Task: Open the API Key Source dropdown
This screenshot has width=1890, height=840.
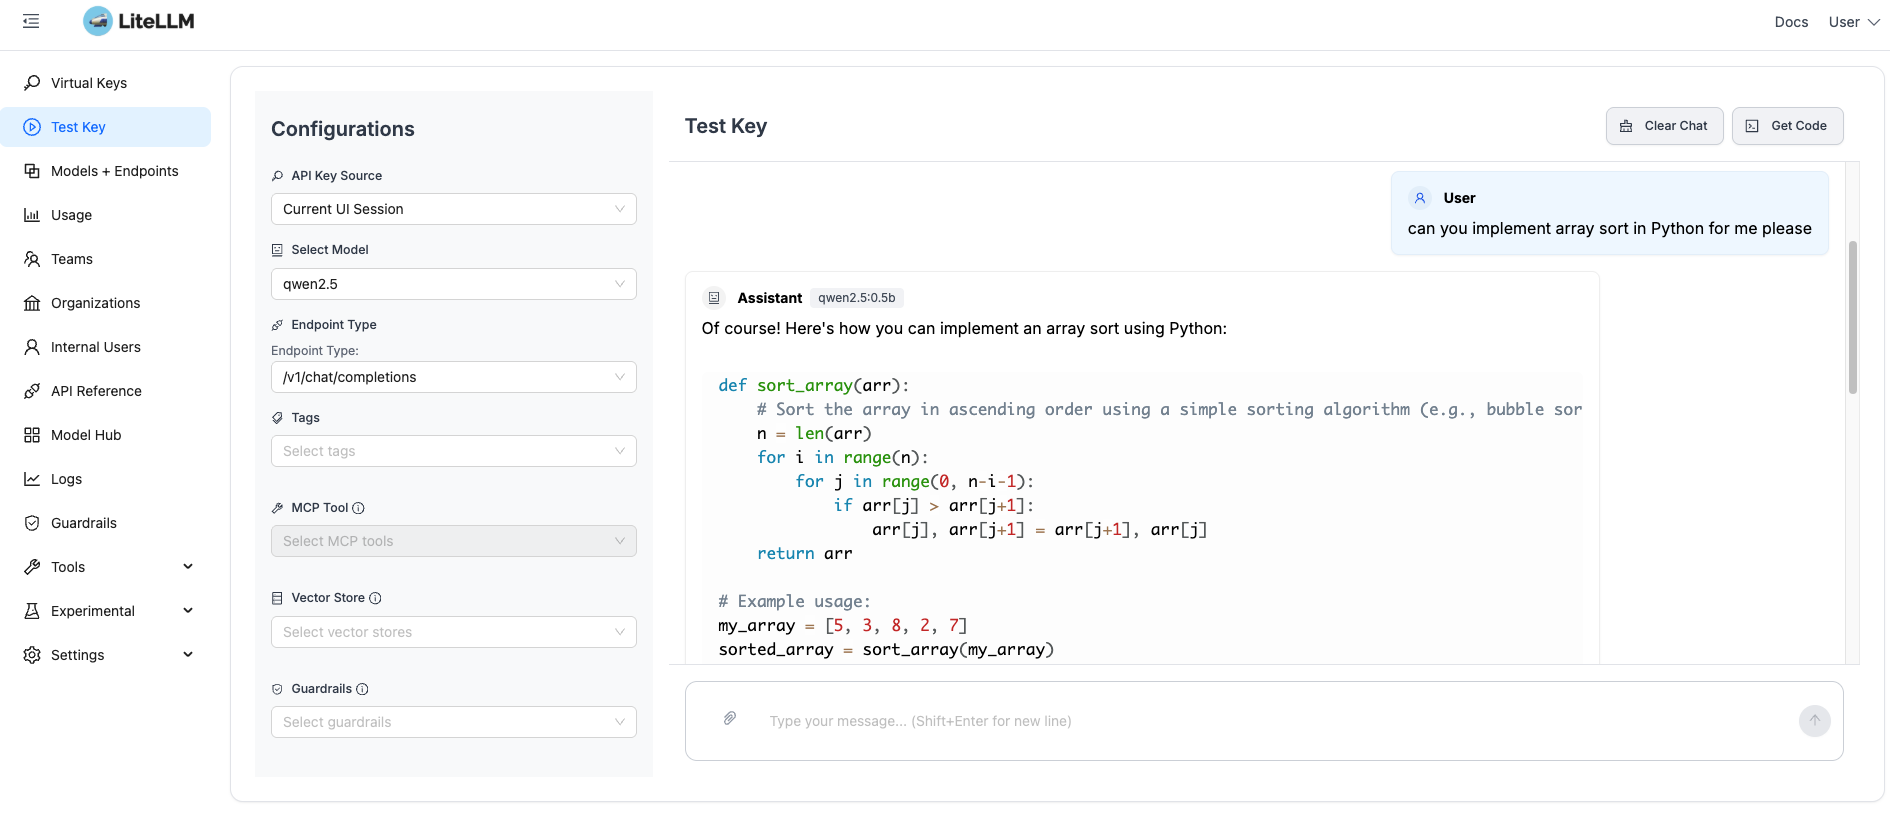Action: point(453,209)
